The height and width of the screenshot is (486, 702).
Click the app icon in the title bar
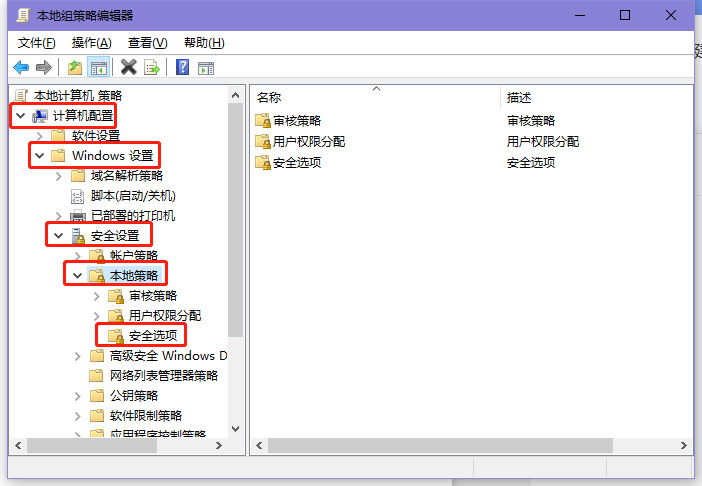[x=23, y=16]
